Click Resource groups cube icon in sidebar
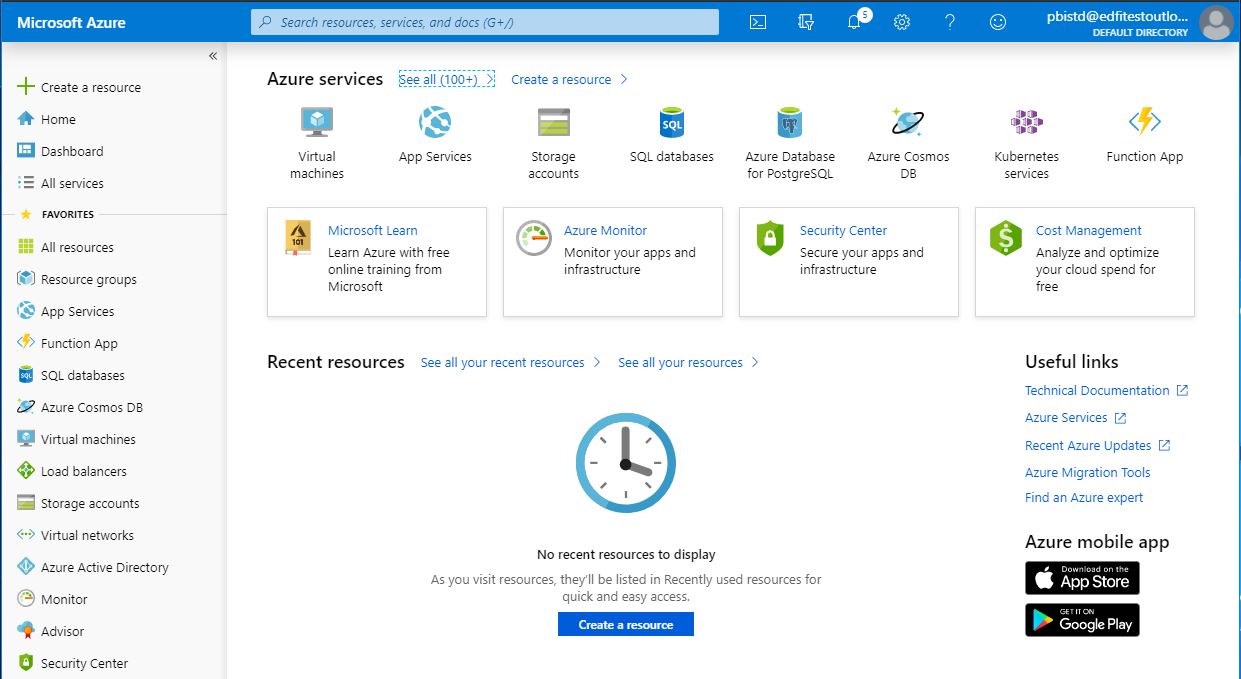The height and width of the screenshot is (679, 1241). coord(26,279)
